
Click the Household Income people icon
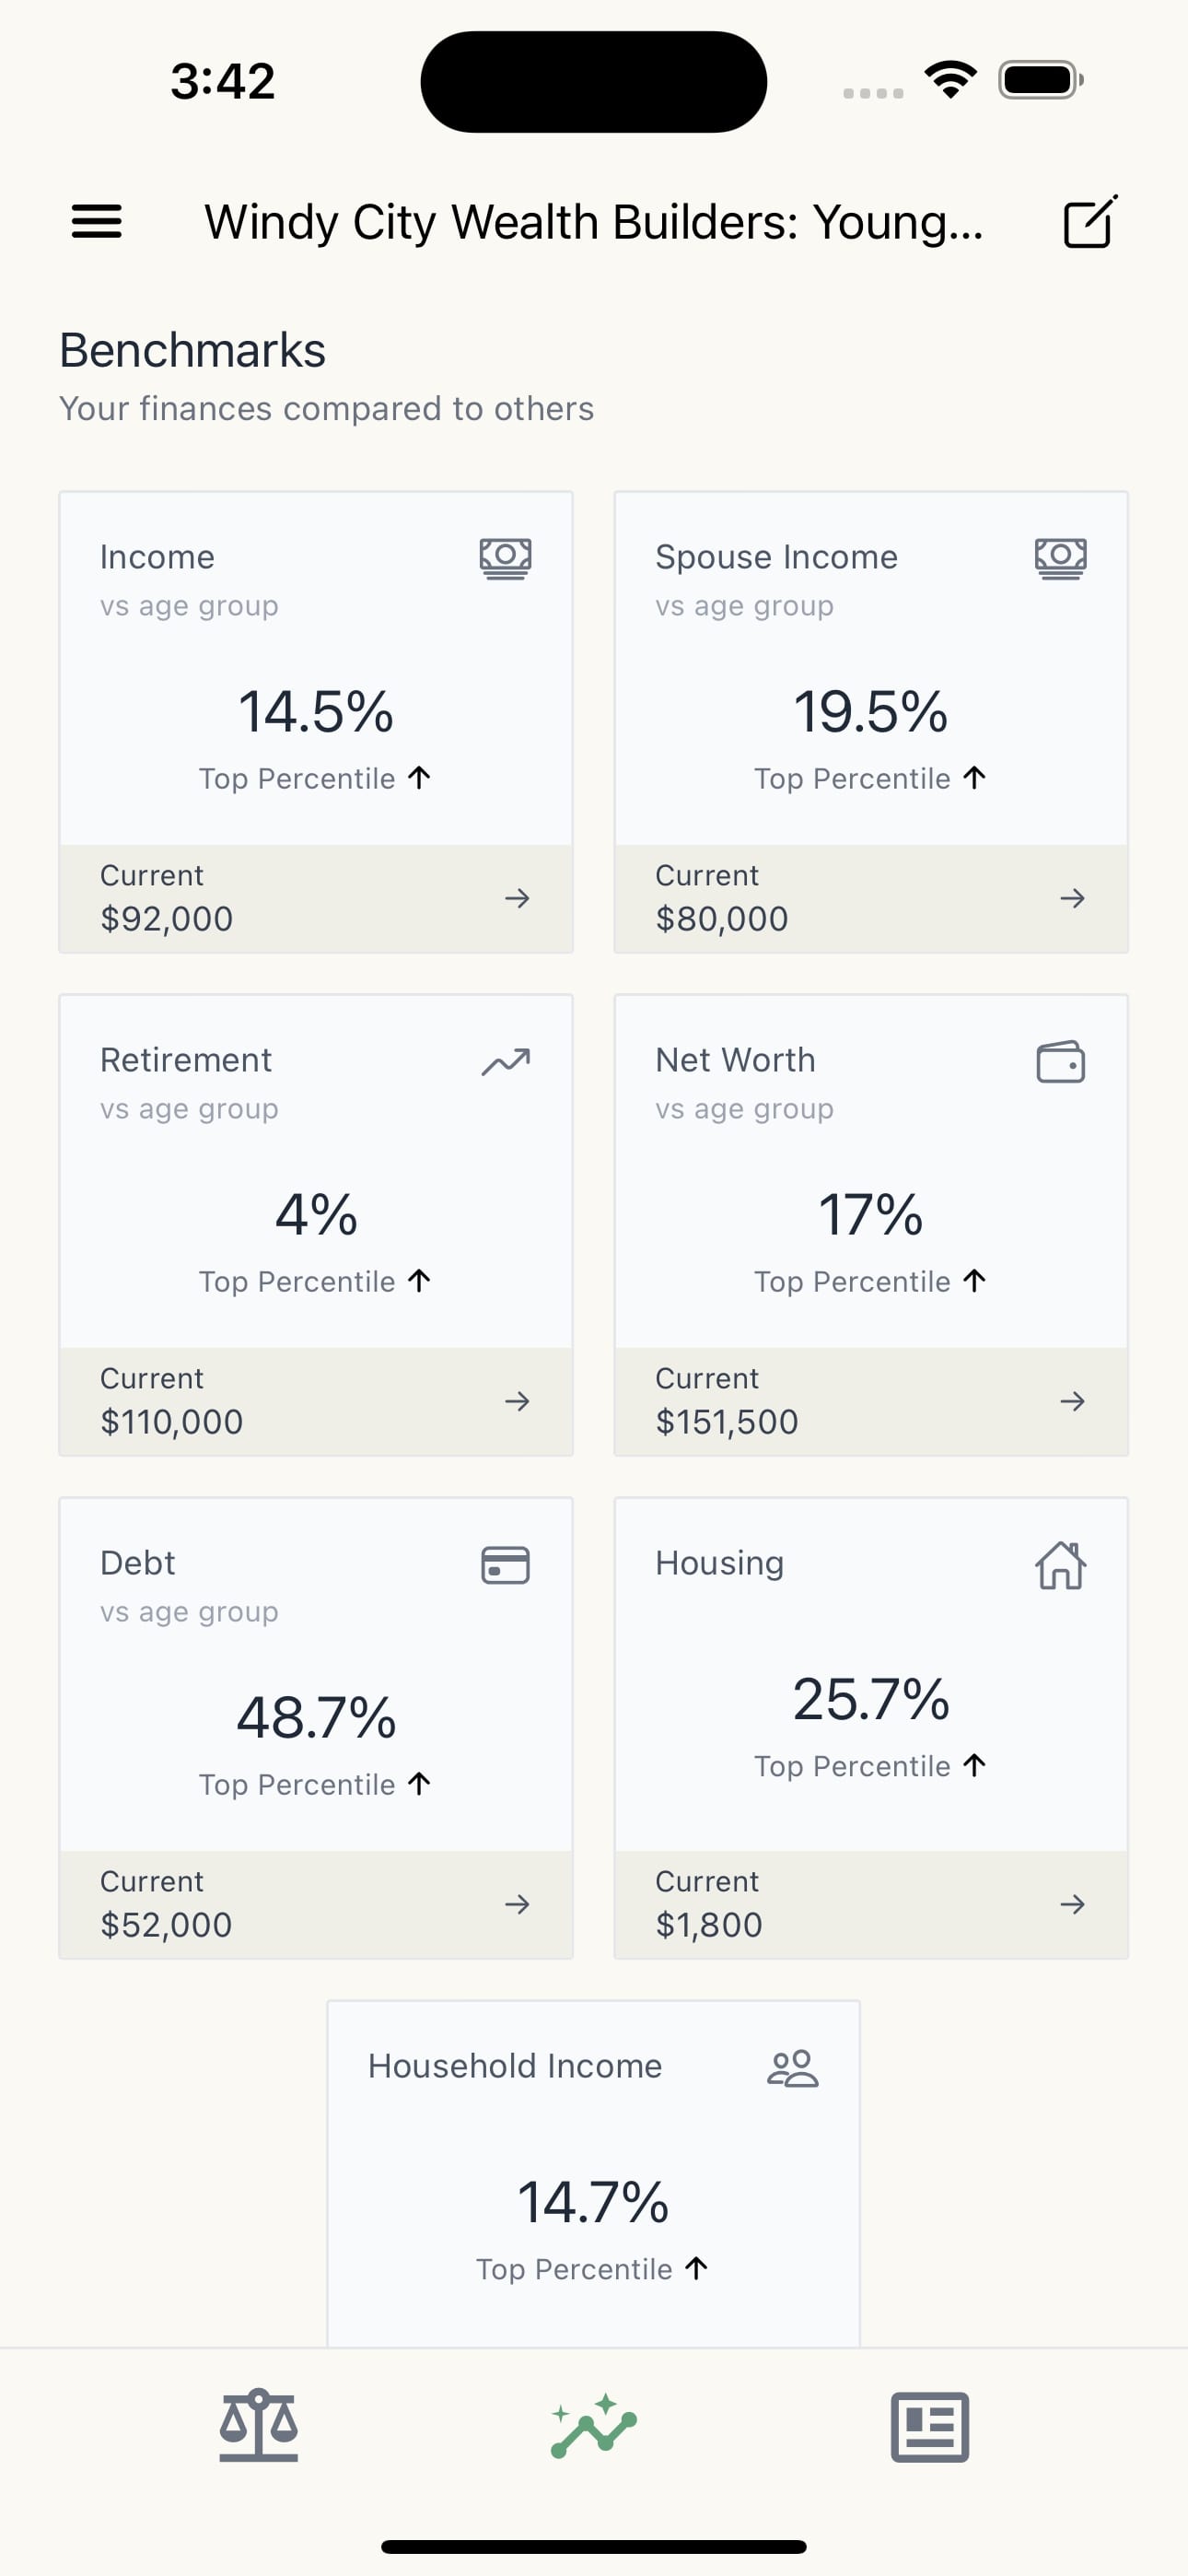(792, 2068)
